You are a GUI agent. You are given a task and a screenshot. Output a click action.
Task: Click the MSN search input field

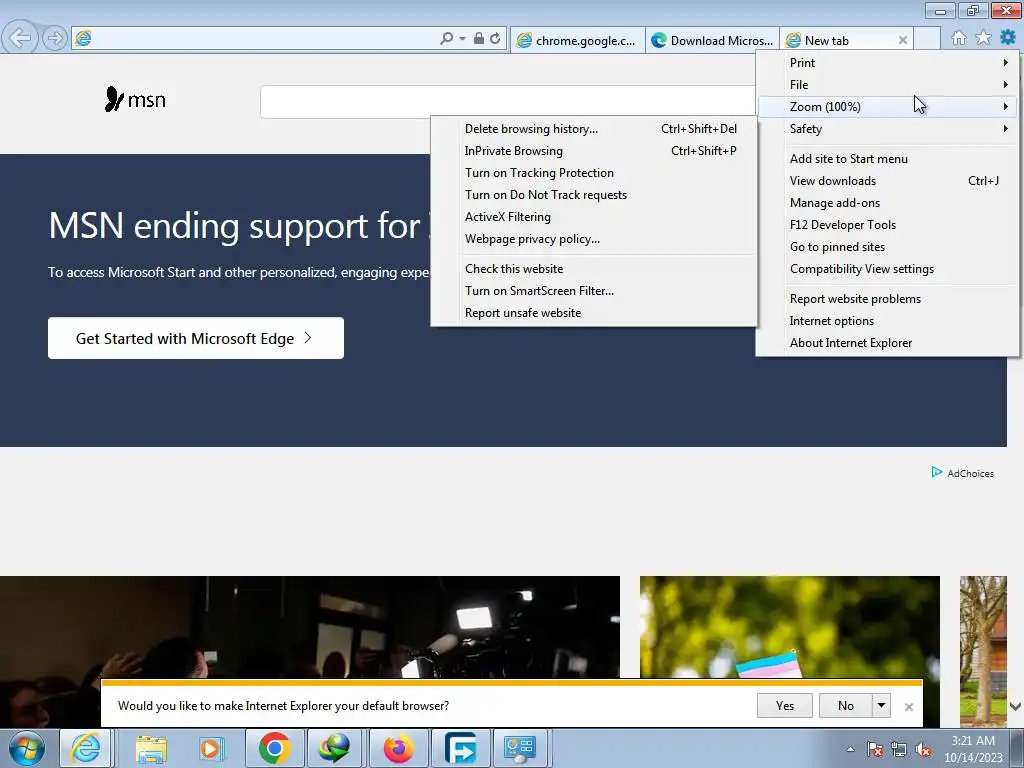click(x=507, y=102)
